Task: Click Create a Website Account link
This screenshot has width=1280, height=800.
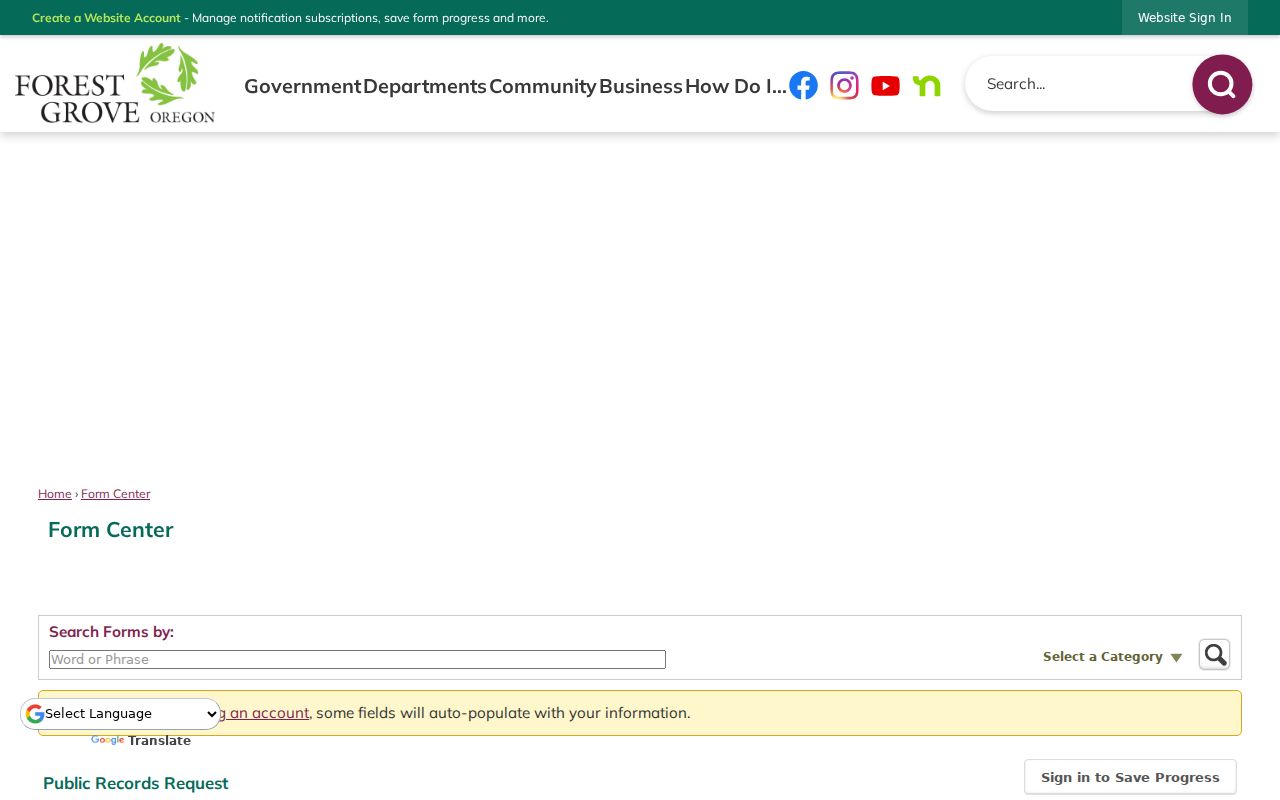Action: 106,18
